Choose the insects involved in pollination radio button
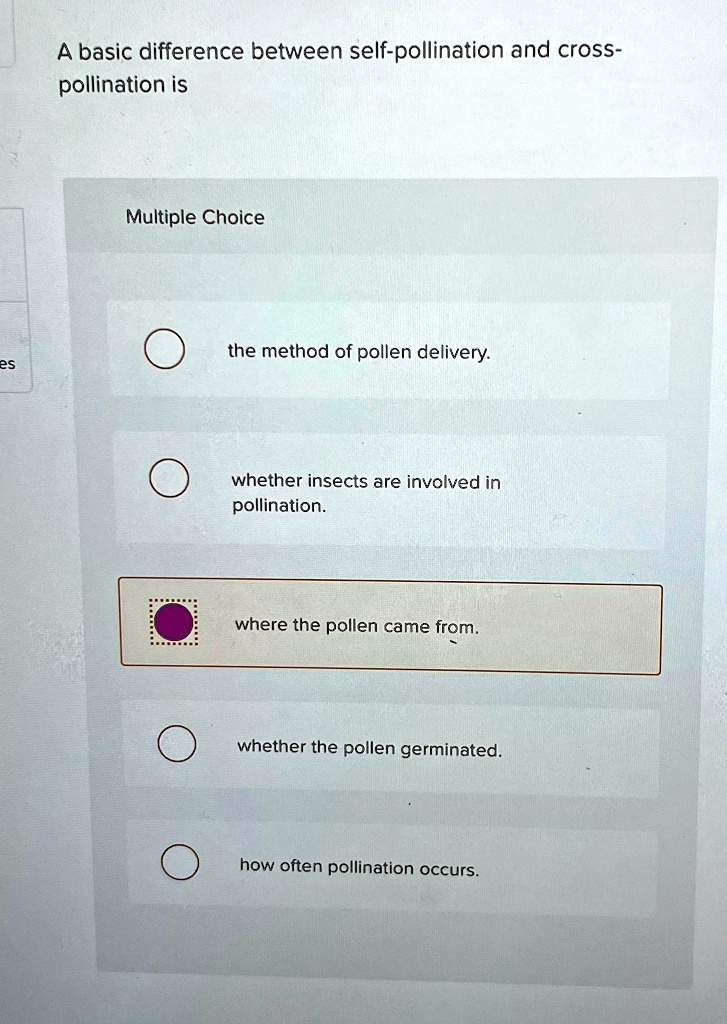Screen dimensions: 727x1024 (x=168, y=479)
